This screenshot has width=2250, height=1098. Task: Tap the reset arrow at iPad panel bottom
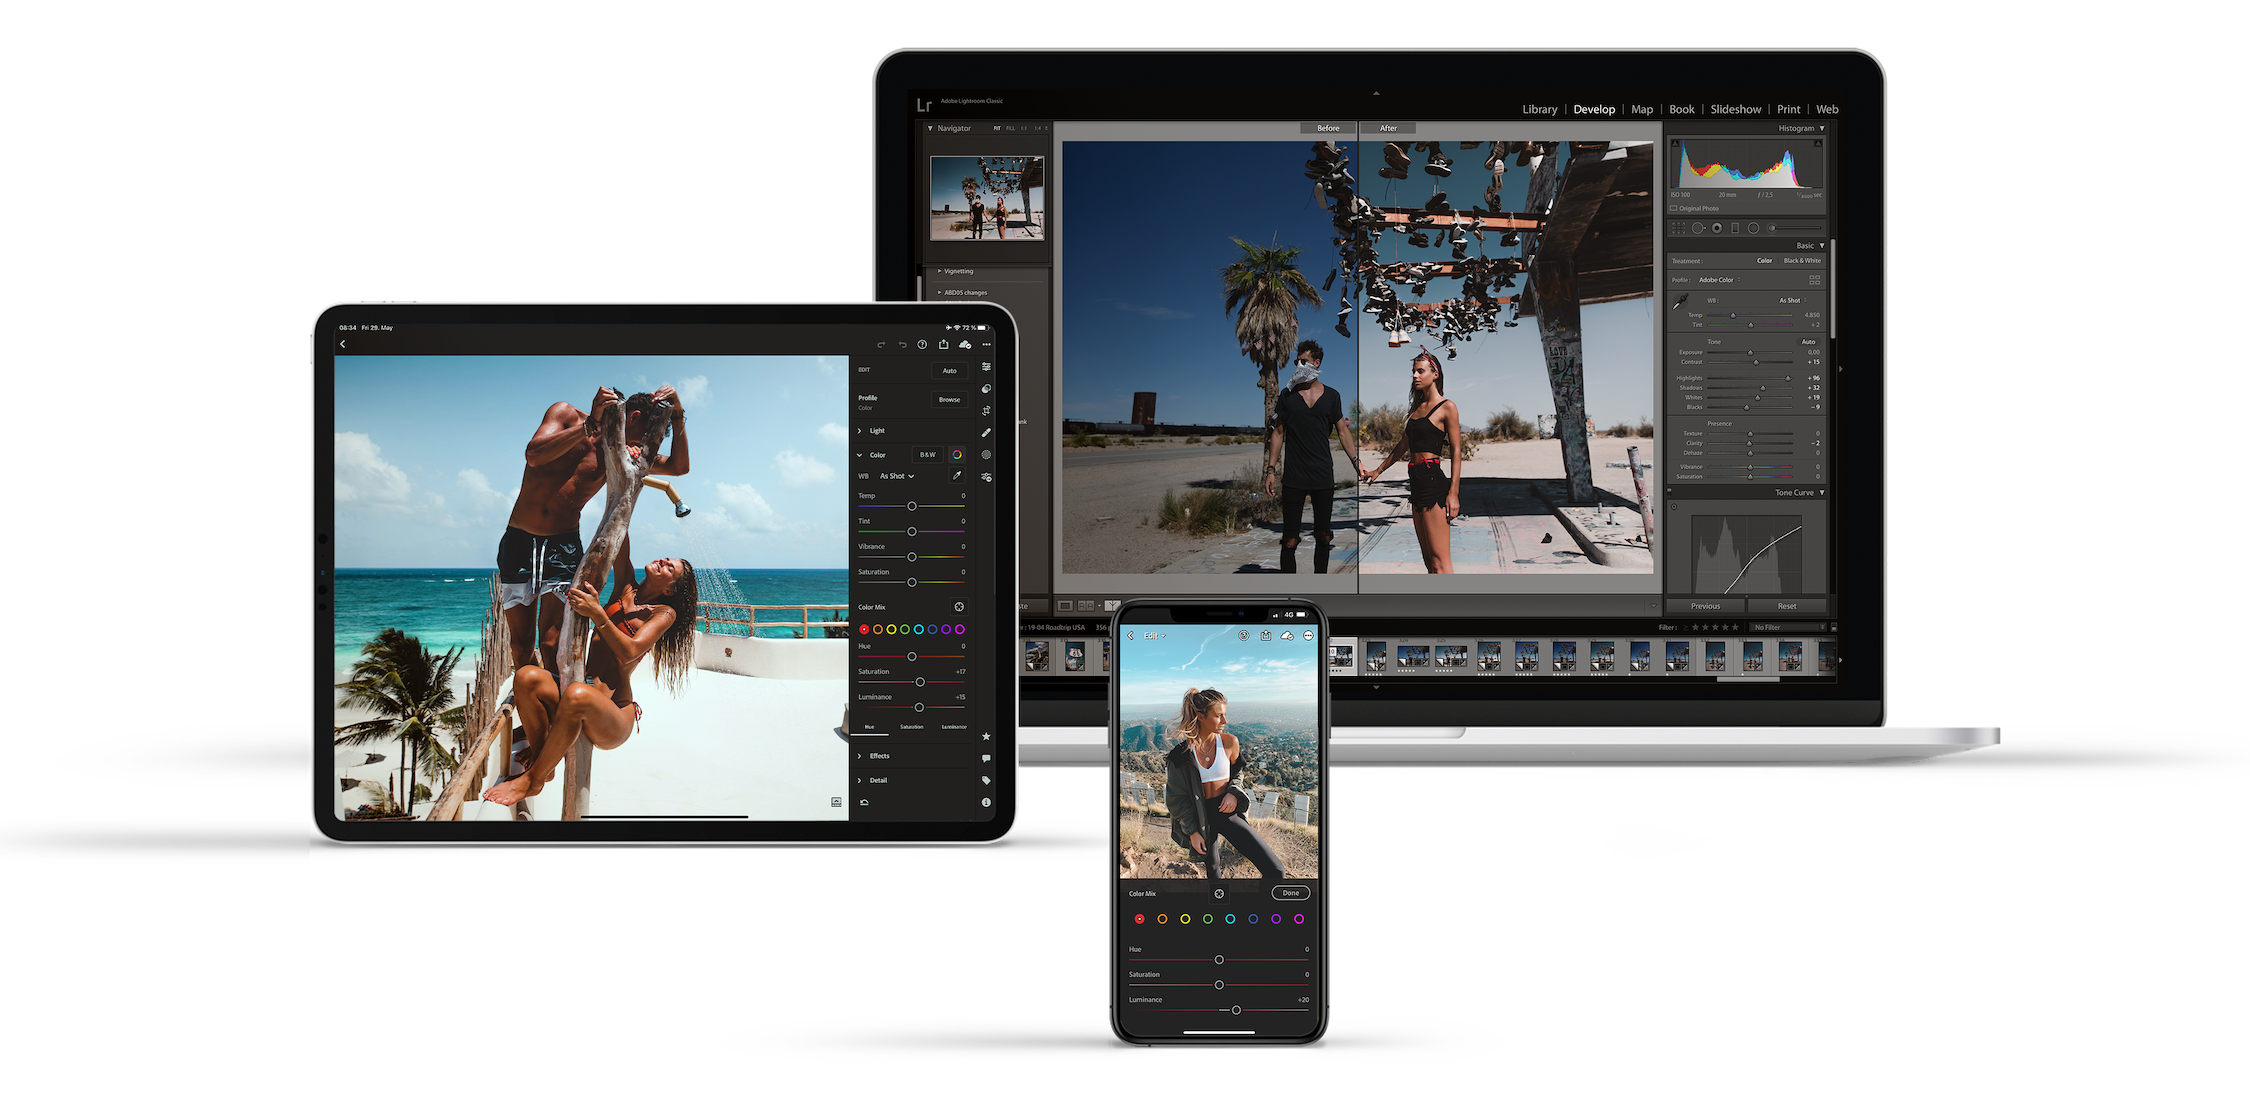[x=864, y=802]
